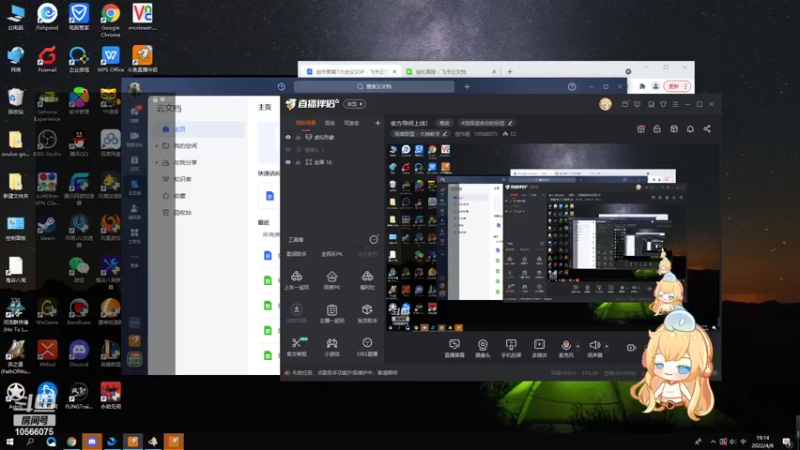The width and height of the screenshot is (800, 450).
Task: Click the share icon in 直播伴侣
Action: [x=707, y=129]
